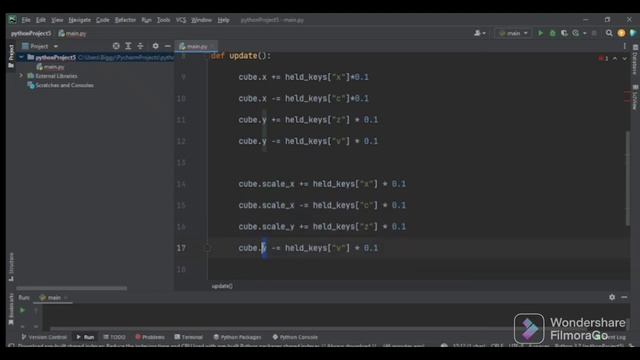
Task: Toggle Database tool window on right strip
Action: [635, 60]
